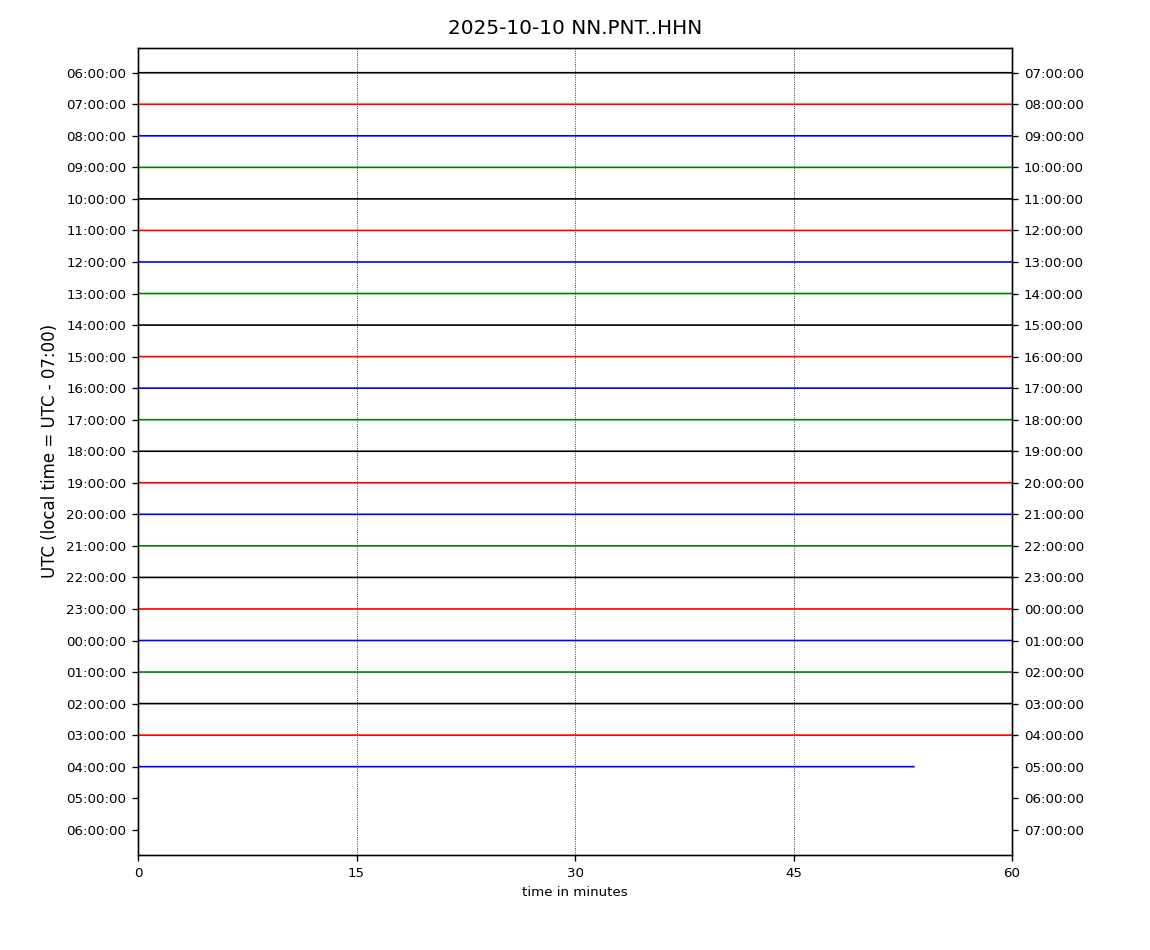
Task: Select the 30 tick label on x-axis
Action: pyautogui.click(x=575, y=873)
